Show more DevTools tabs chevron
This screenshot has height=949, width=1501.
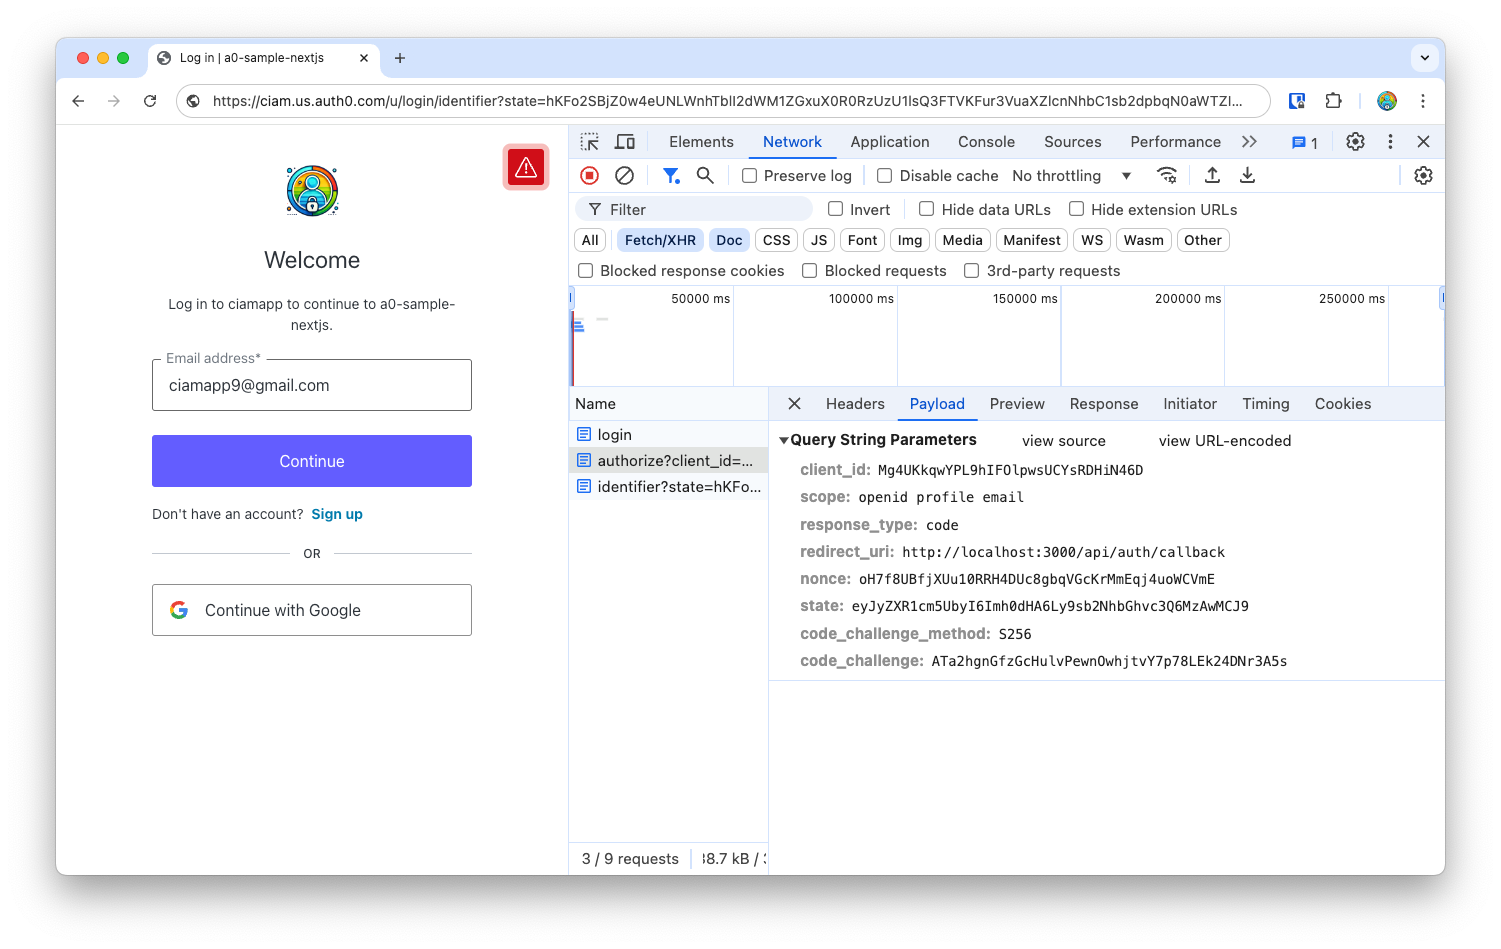1249,142
